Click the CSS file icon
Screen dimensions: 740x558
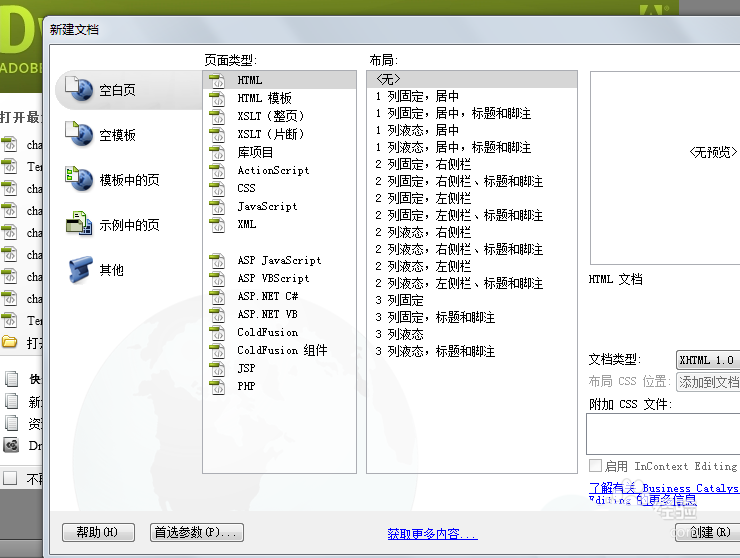[x=218, y=188]
